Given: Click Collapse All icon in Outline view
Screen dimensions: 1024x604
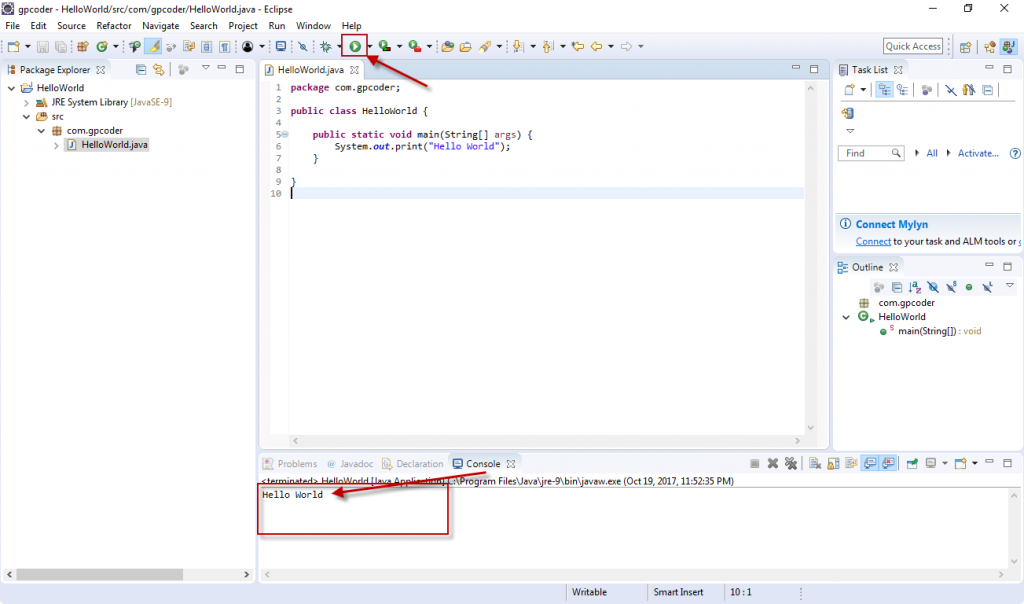Looking at the screenshot, I should (897, 287).
